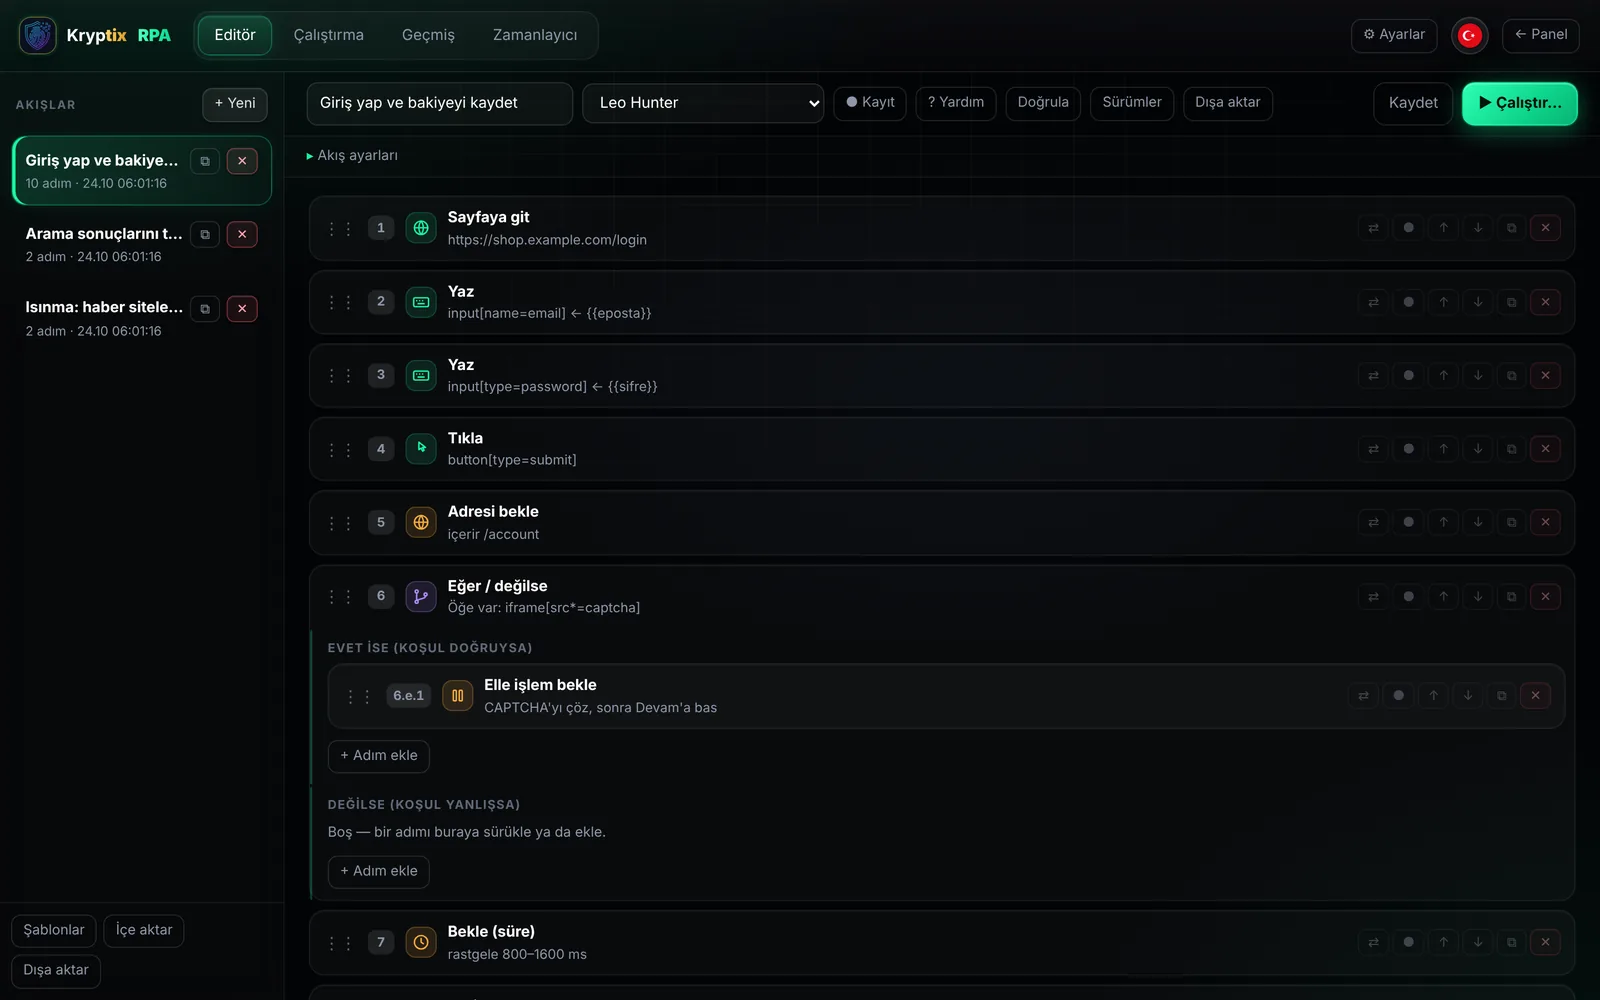The image size is (1600, 1000).
Task: Duplicate the 'Isınma: haber sitele...' flow
Action: (205, 309)
